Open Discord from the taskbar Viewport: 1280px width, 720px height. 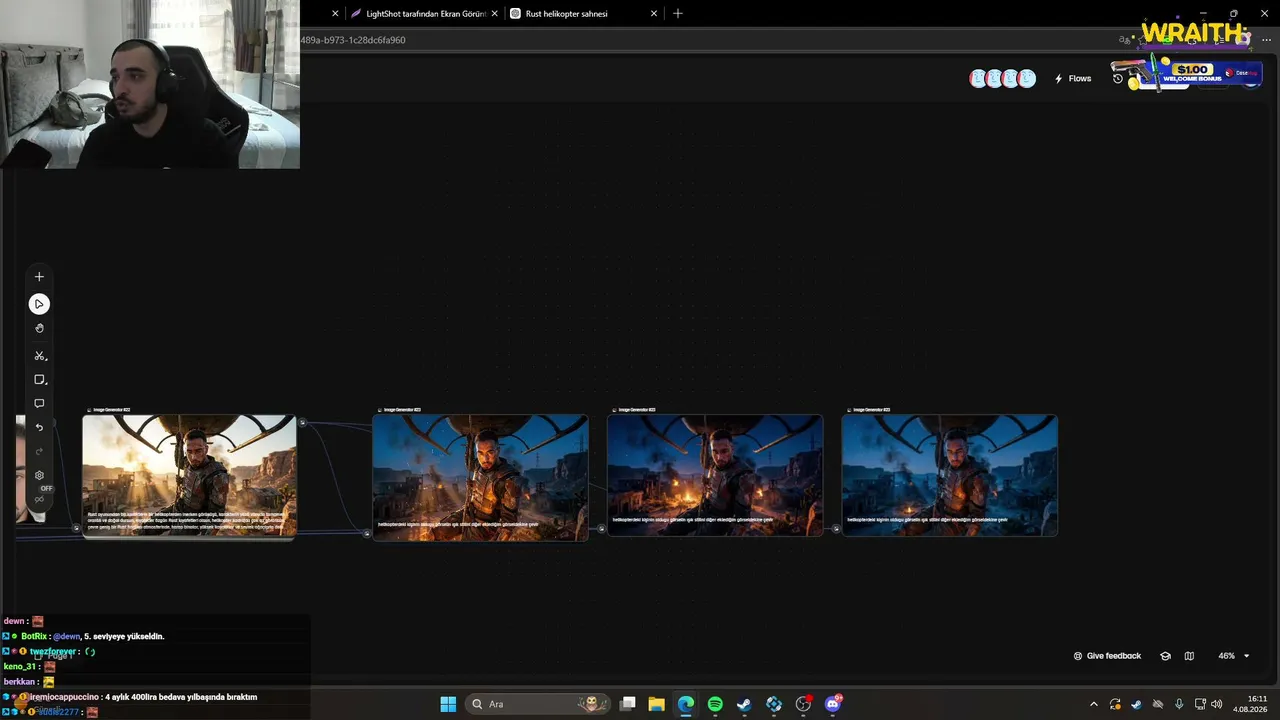coord(833,704)
